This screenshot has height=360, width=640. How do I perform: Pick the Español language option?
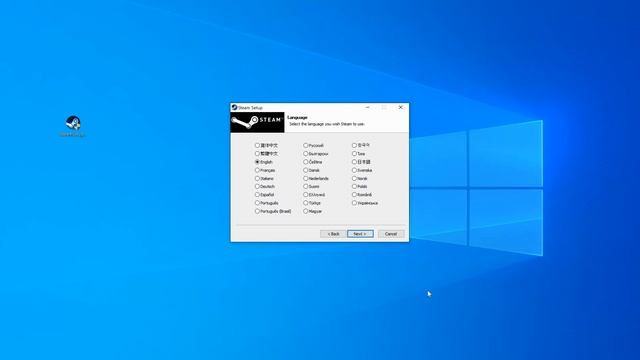point(257,195)
